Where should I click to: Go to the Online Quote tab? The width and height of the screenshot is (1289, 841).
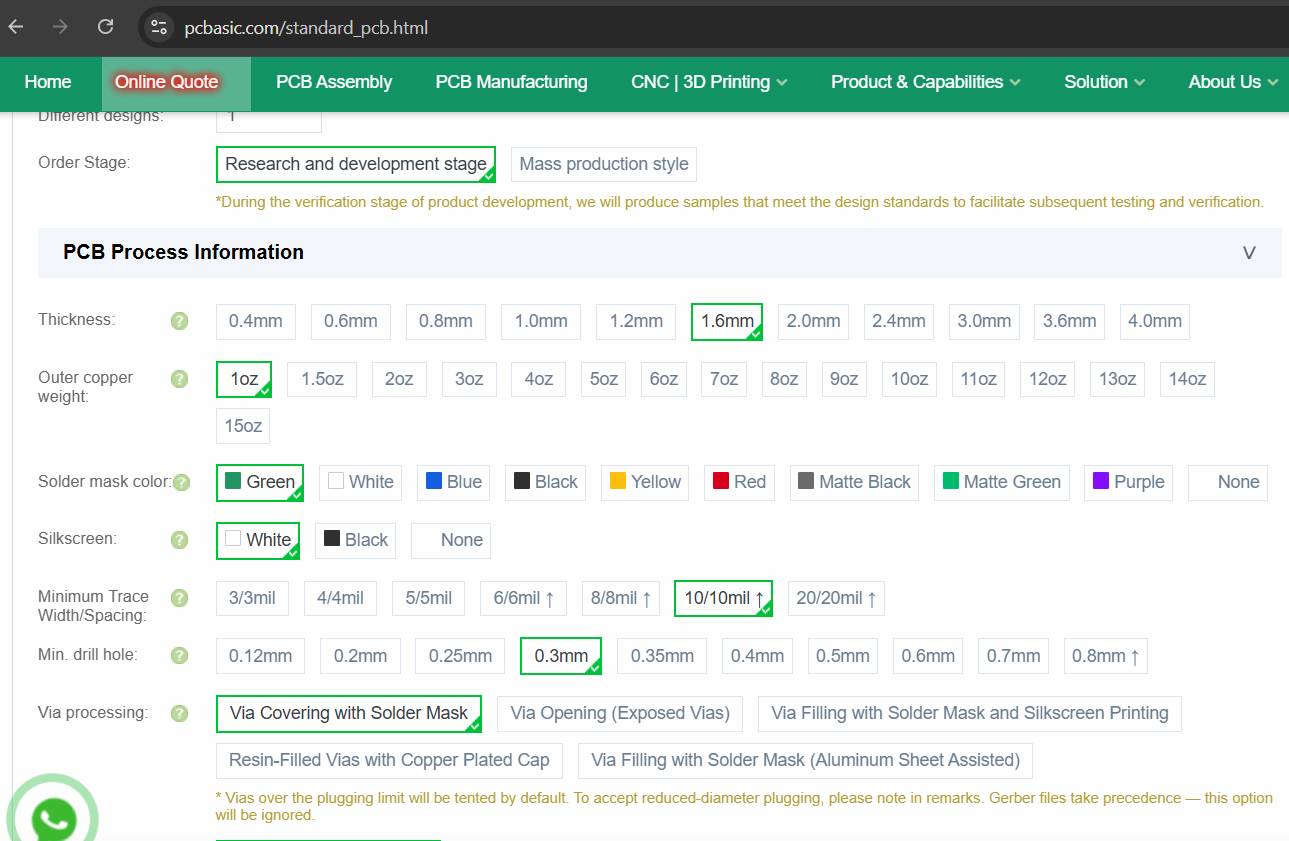pyautogui.click(x=167, y=83)
